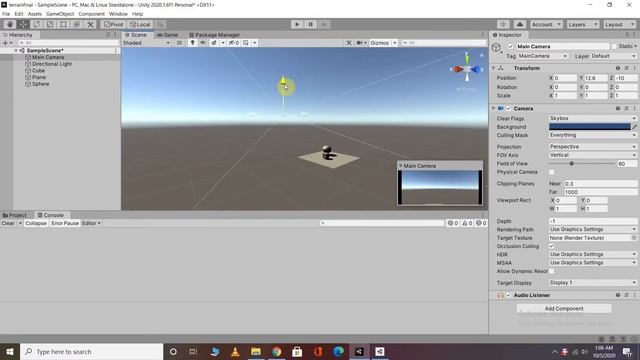The height and width of the screenshot is (360, 640).
Task: Click the Pause button
Action: tap(311, 24)
